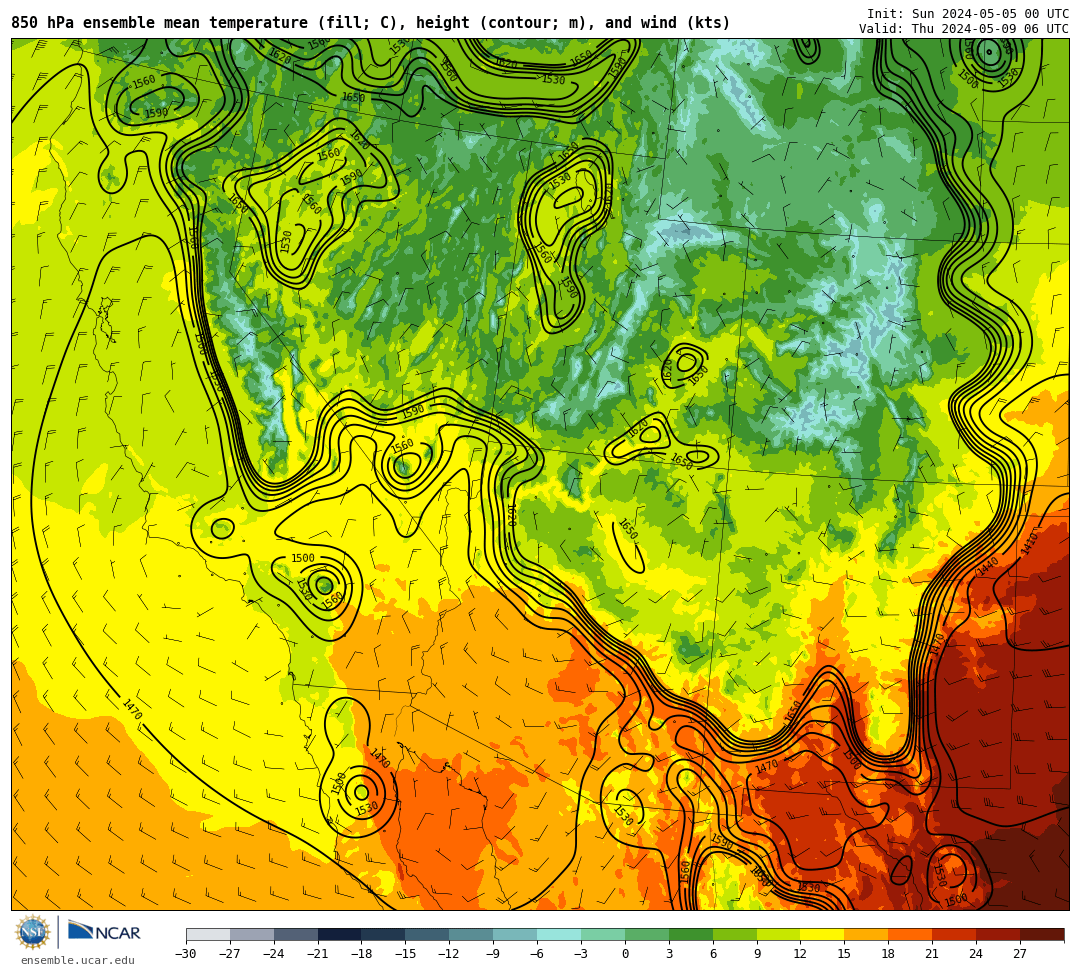The width and height of the screenshot is (1080, 973).
Task: Click the 21 colorbar tick label
Action: (x=933, y=954)
